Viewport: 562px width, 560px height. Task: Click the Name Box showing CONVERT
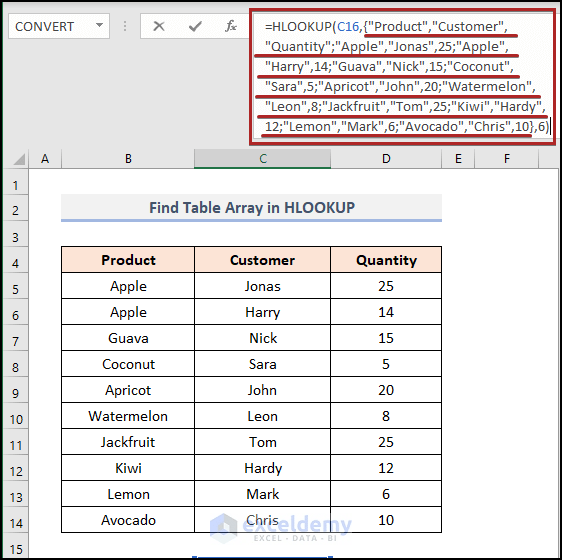[59, 26]
